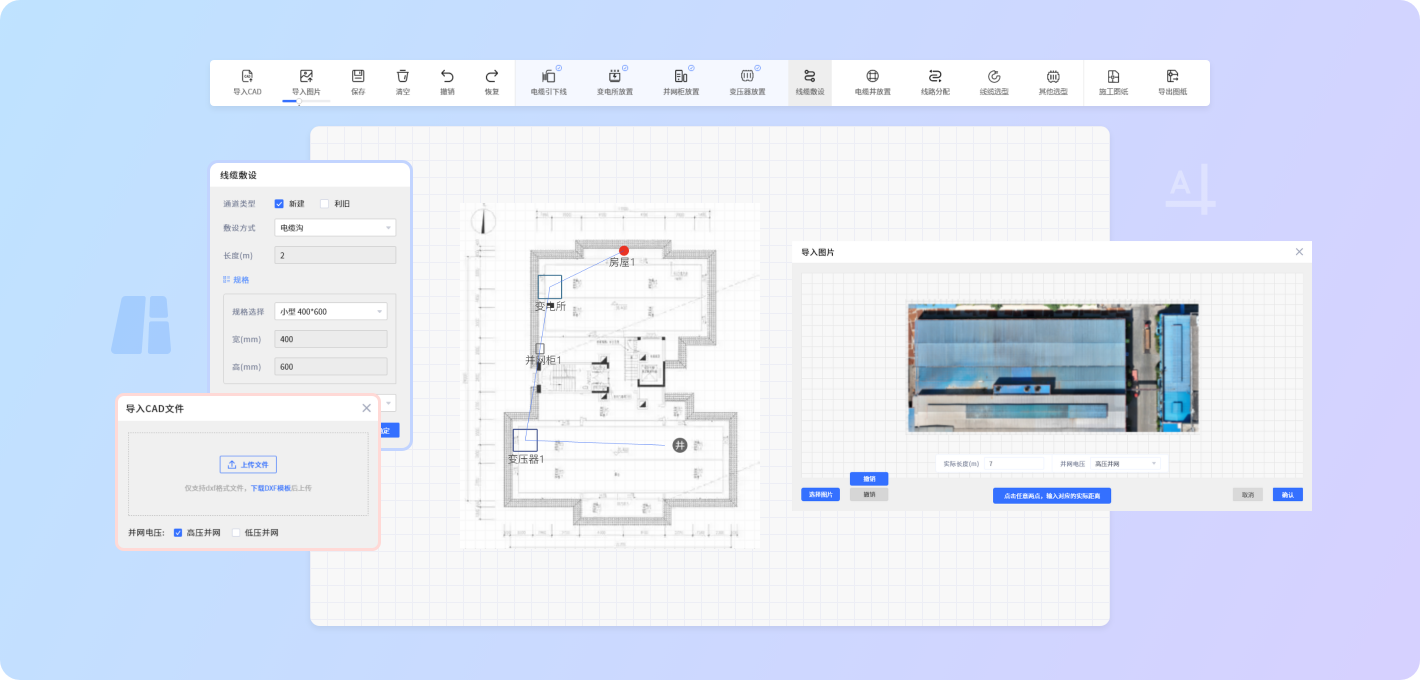1420x680 pixels.
Task: Click the 实际长度(m) input field
Action: (x=1015, y=464)
